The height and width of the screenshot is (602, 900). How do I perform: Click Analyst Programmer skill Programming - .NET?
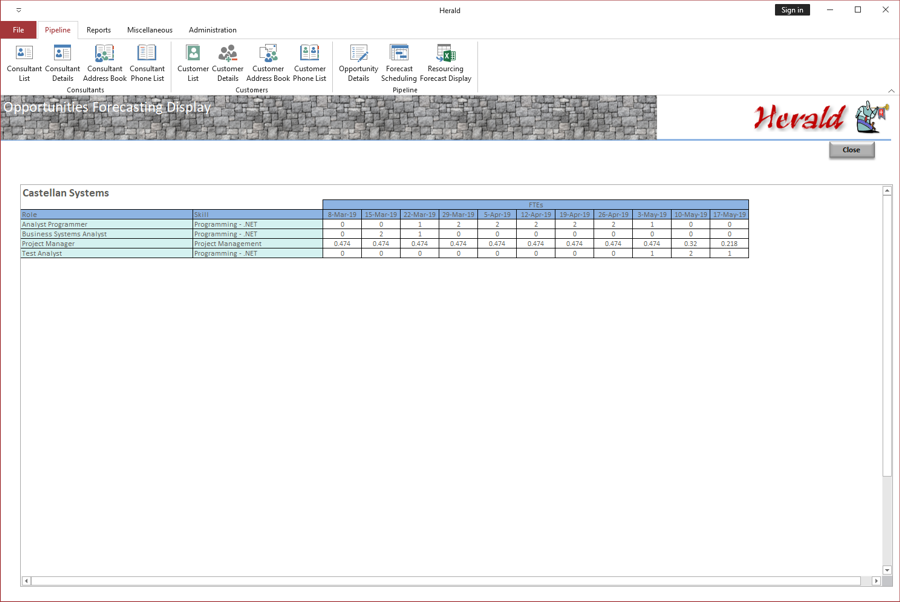257,224
